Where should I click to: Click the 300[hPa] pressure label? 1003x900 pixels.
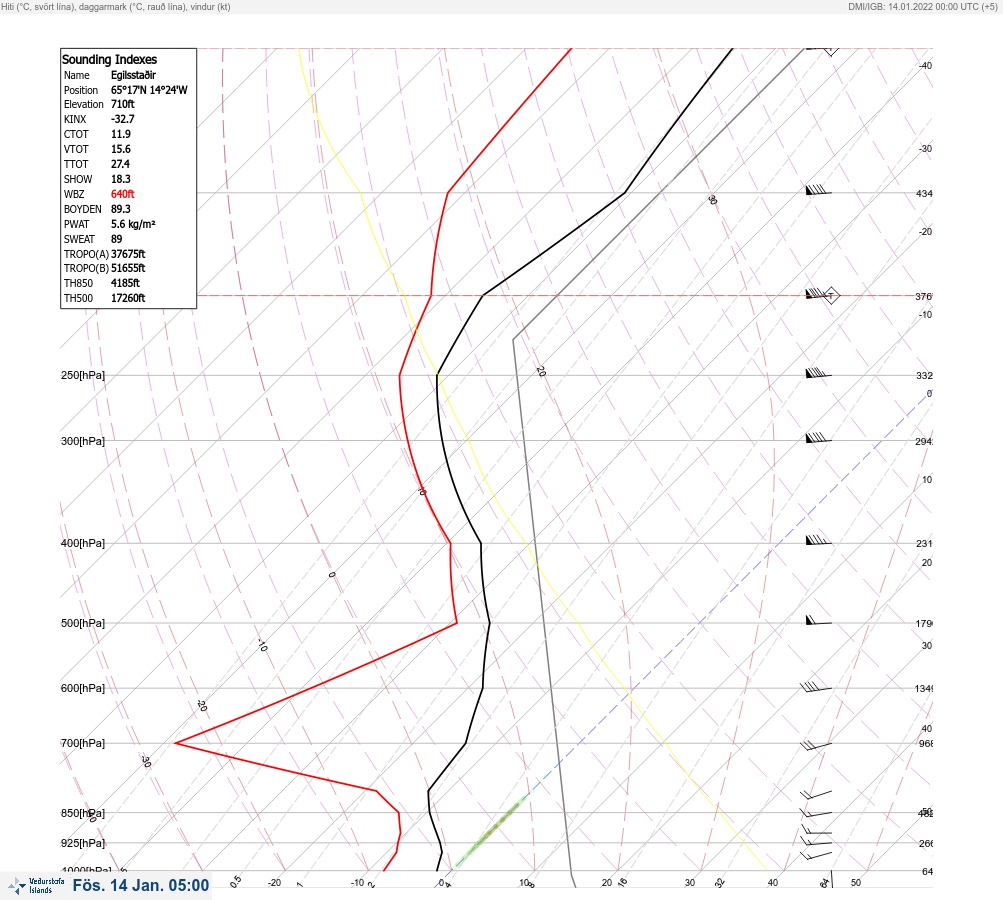click(x=83, y=441)
